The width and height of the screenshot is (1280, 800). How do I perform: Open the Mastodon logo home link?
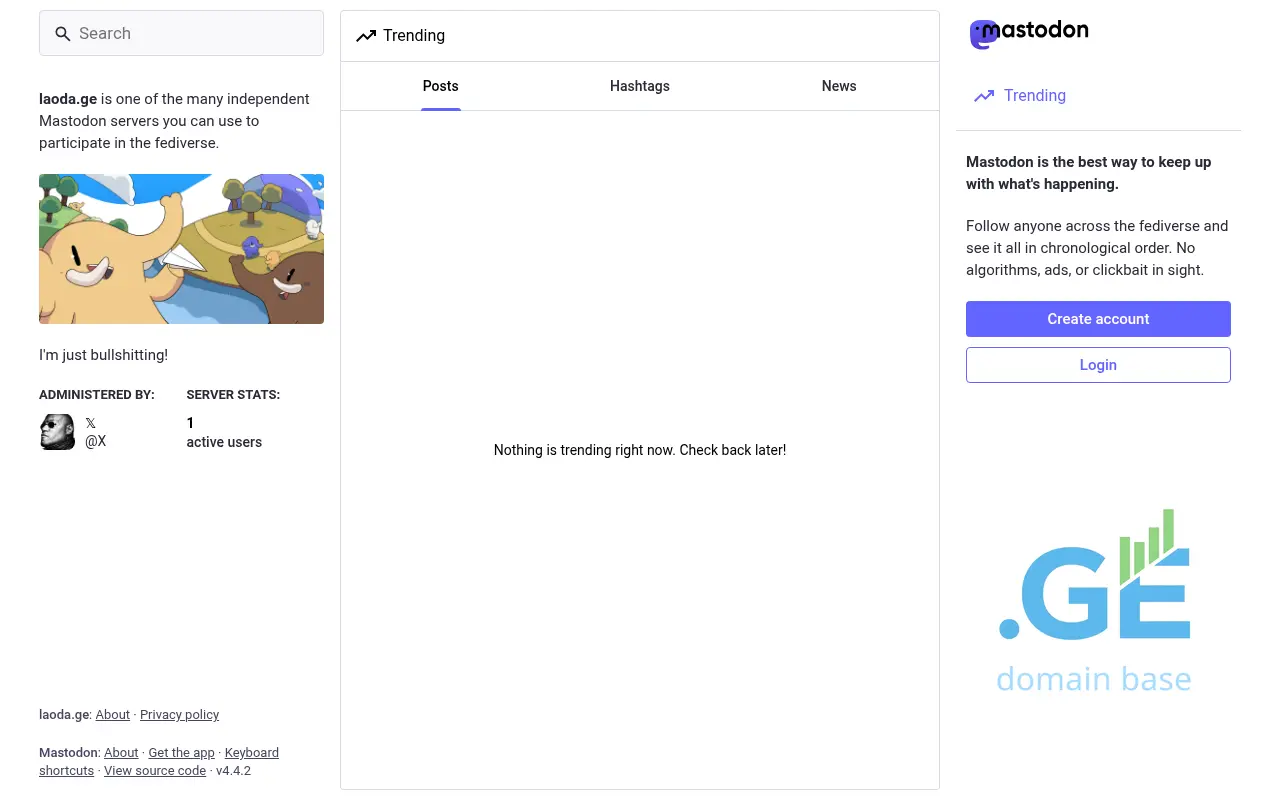pos(1029,33)
